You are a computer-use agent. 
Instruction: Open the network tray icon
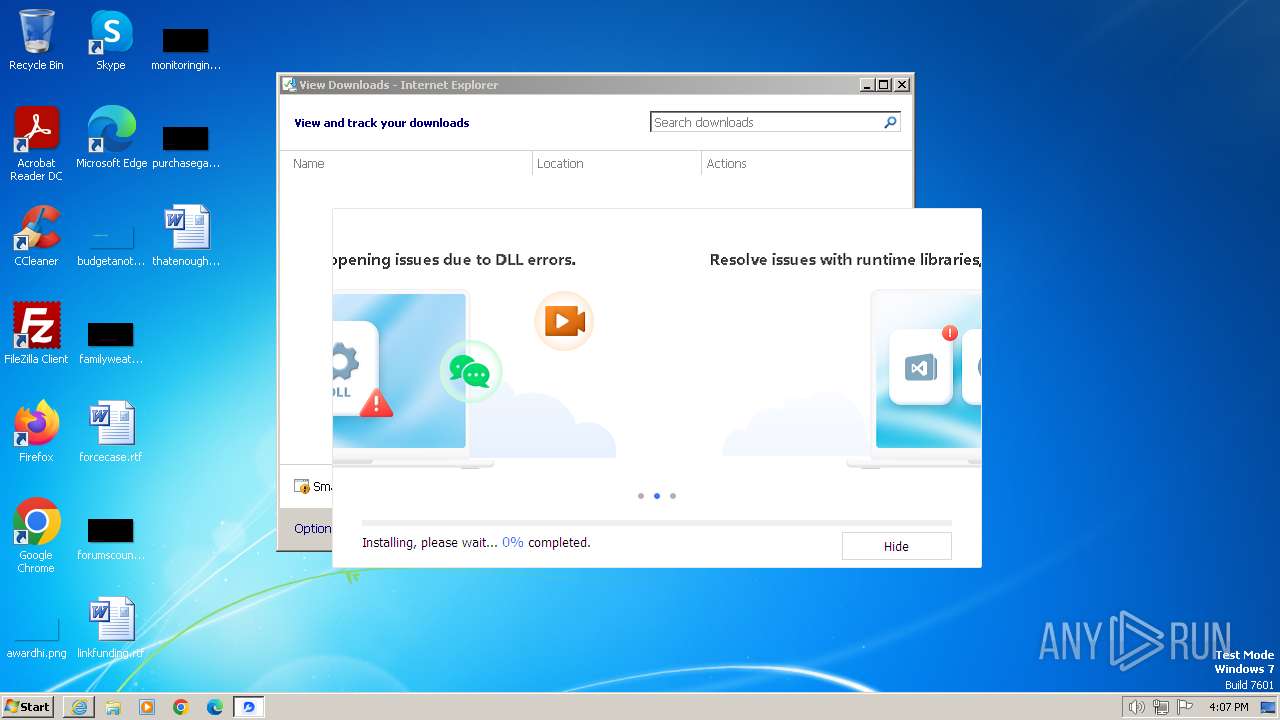(x=1161, y=707)
